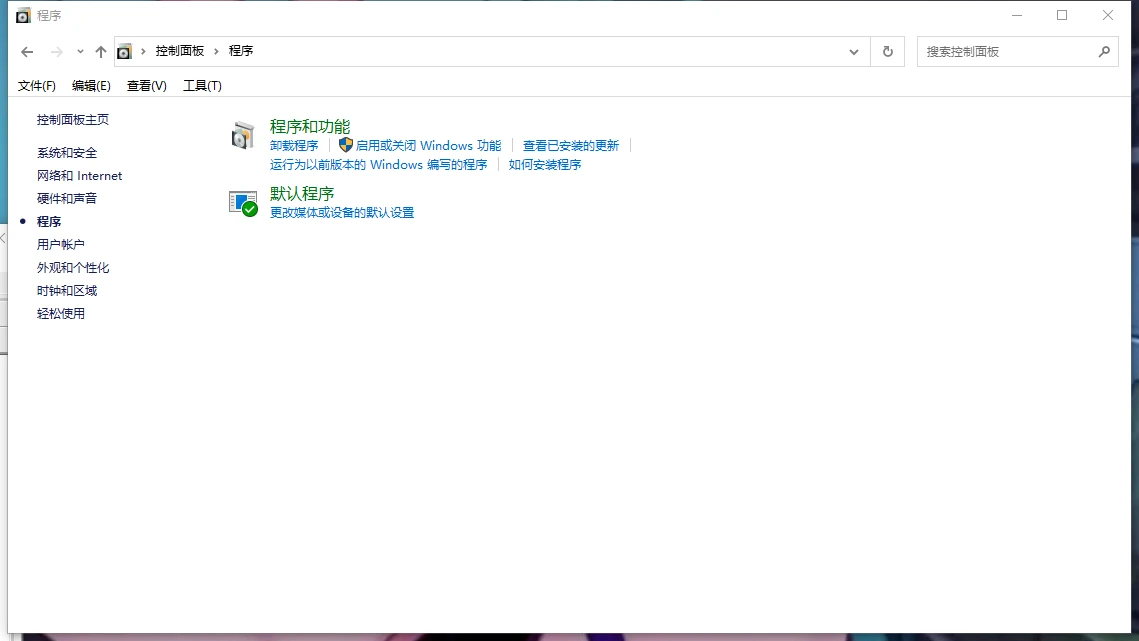Click the 卸载程序 link

point(294,145)
